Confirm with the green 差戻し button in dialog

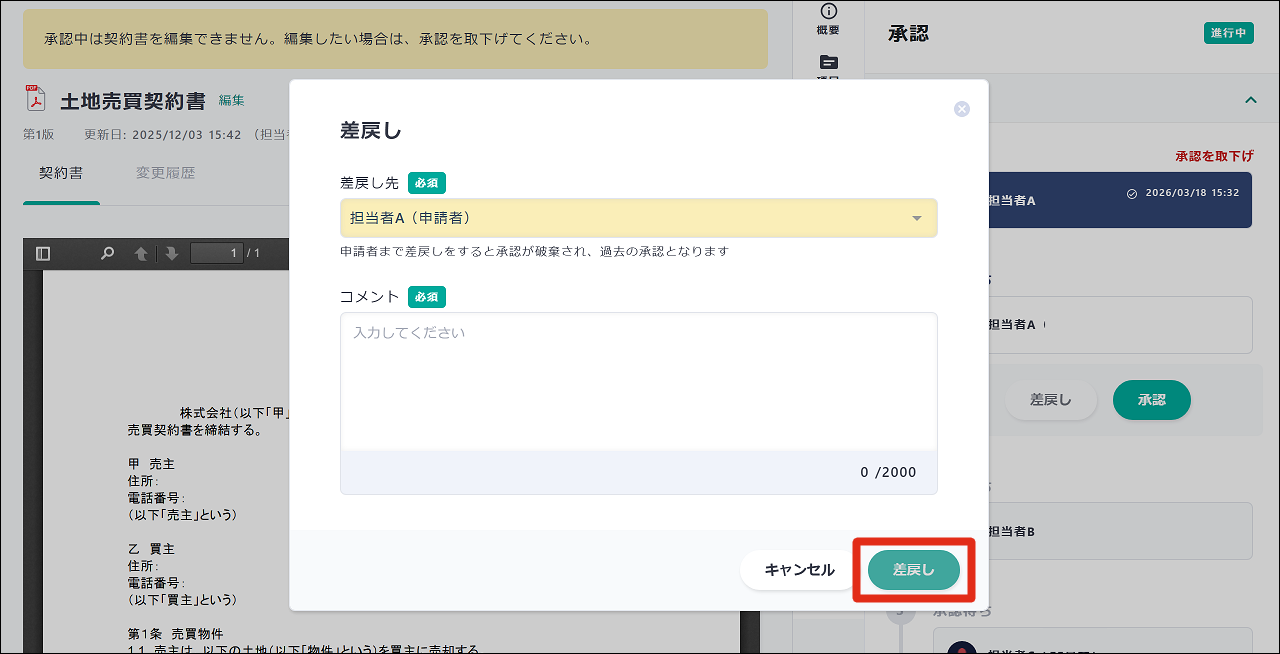click(913, 570)
